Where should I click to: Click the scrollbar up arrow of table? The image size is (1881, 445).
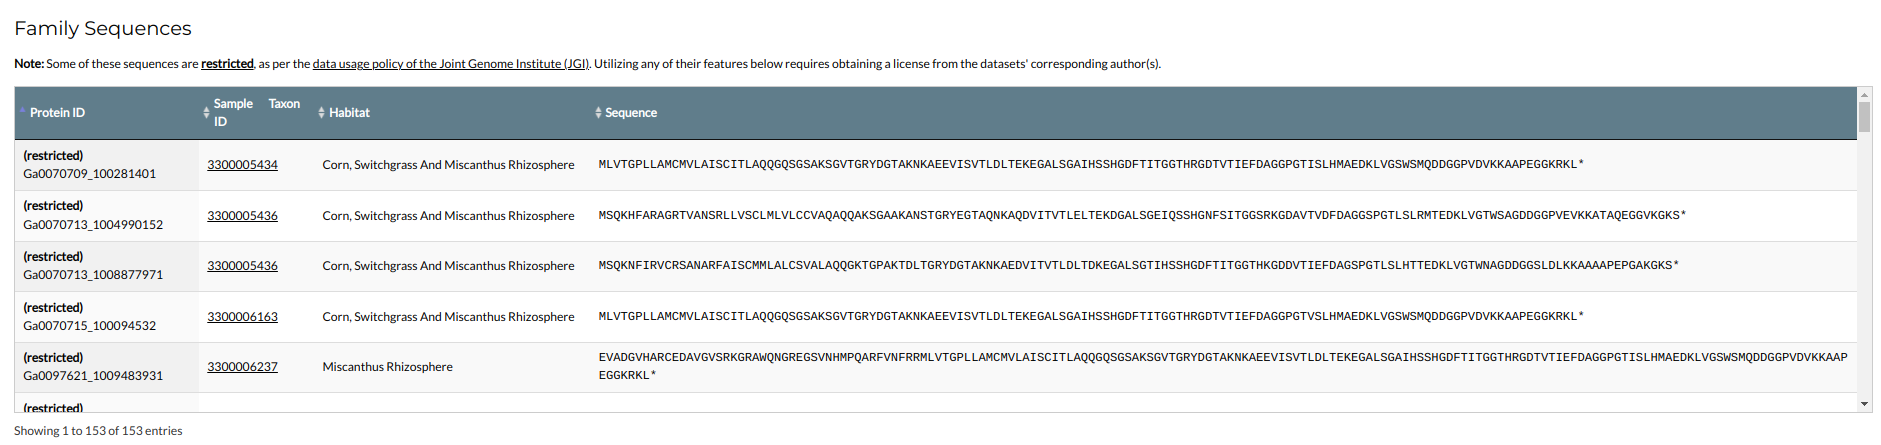[x=1864, y=95]
